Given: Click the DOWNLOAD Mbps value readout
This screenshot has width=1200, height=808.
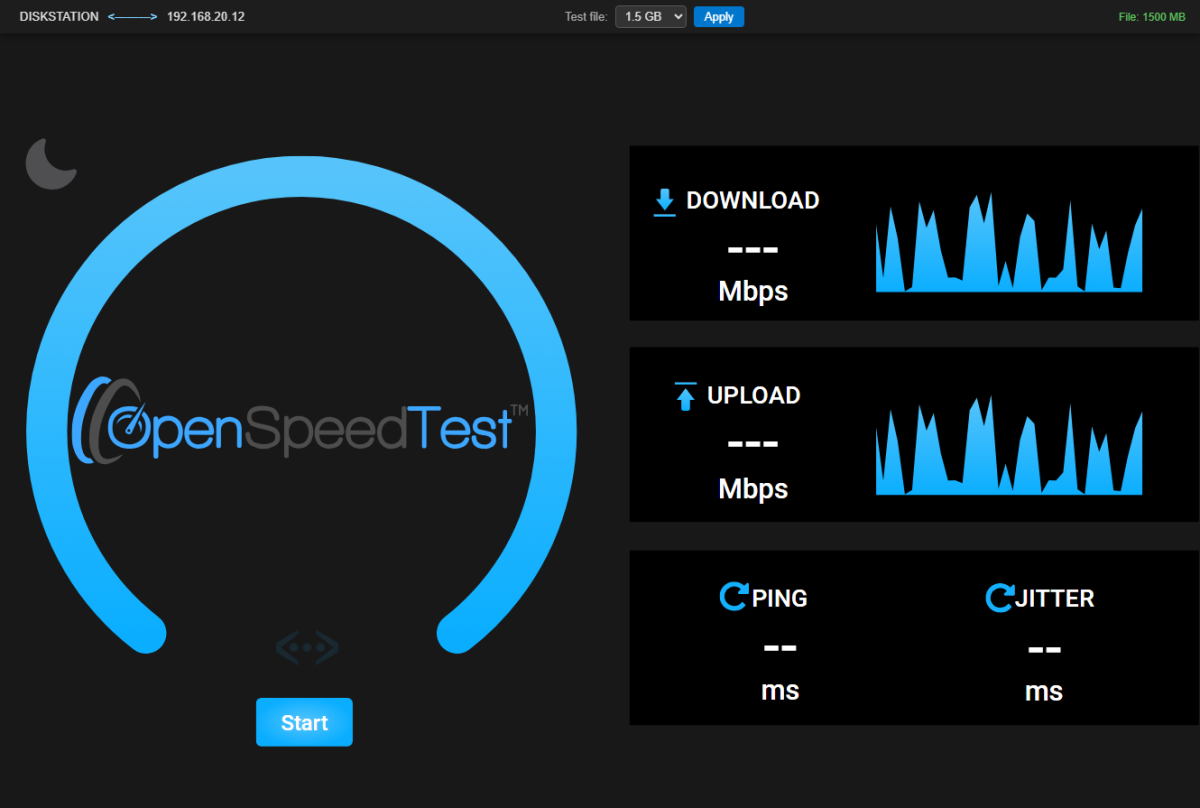Looking at the screenshot, I should pyautogui.click(x=753, y=250).
